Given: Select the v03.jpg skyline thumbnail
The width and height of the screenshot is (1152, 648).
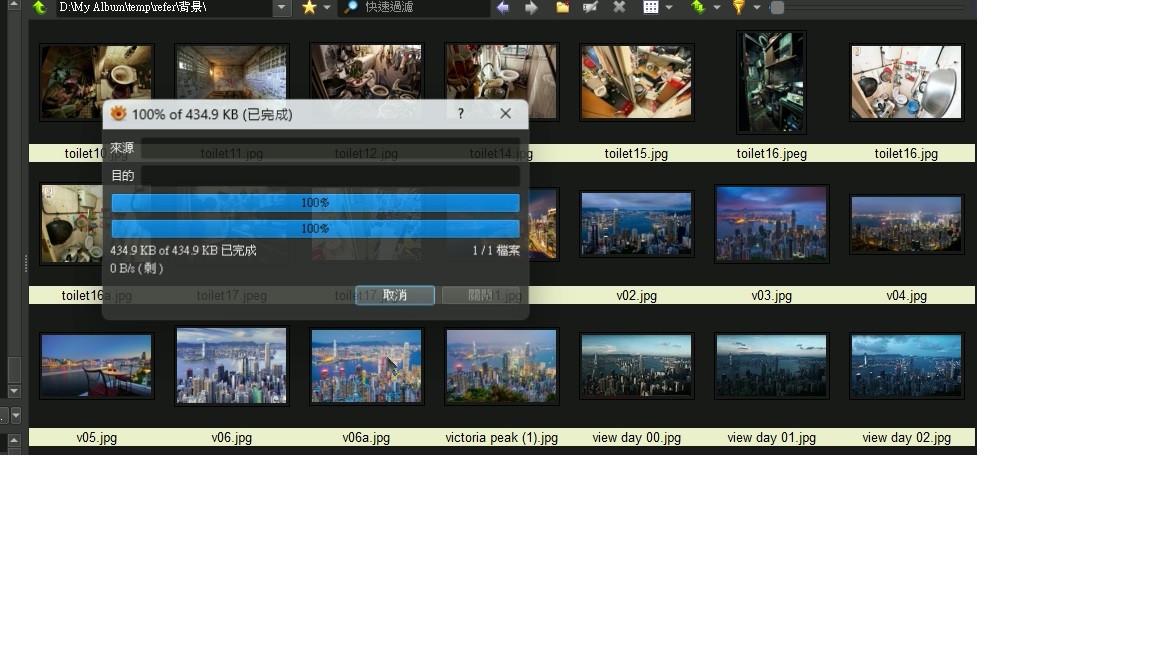Looking at the screenshot, I should [x=771, y=224].
